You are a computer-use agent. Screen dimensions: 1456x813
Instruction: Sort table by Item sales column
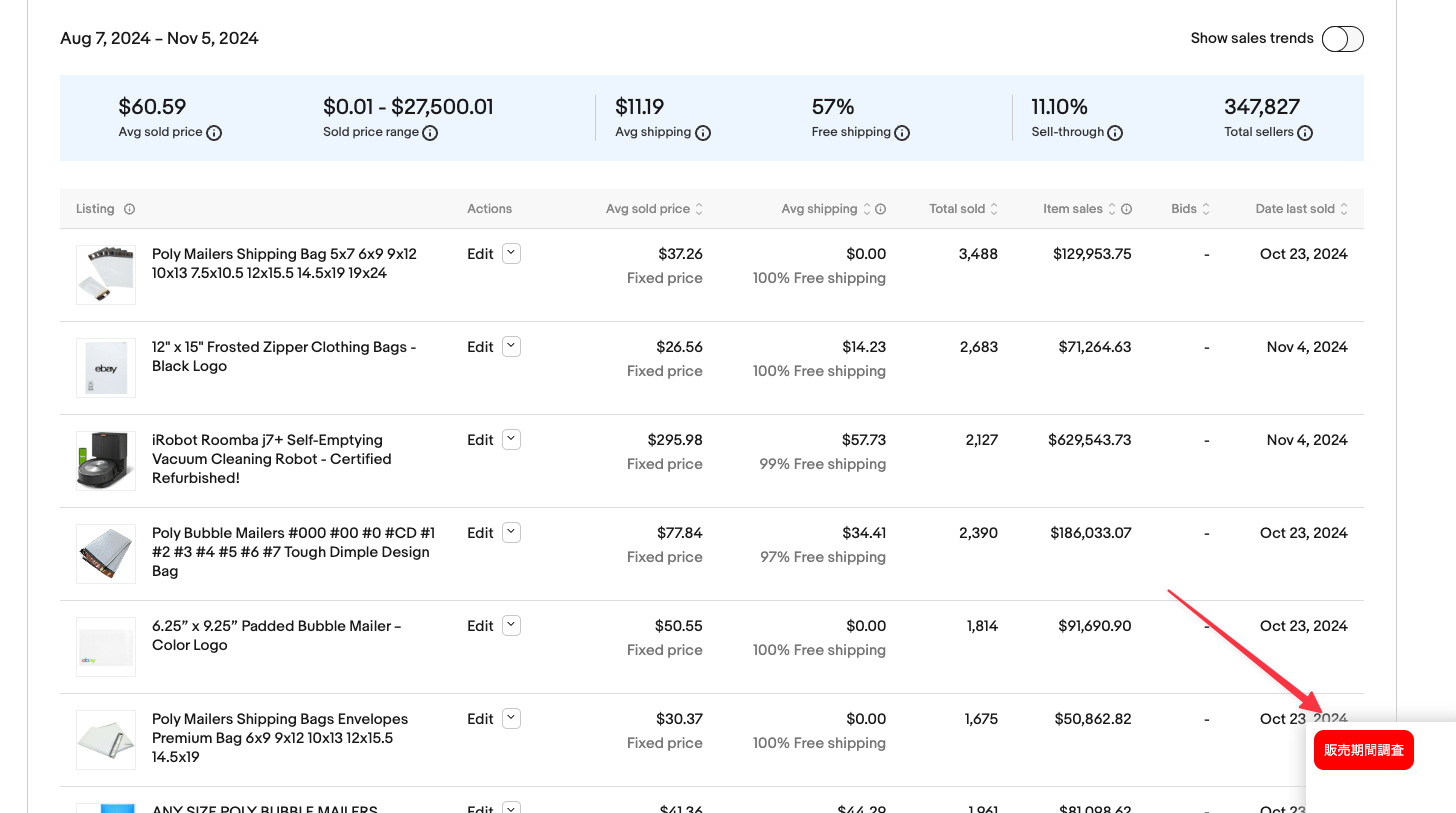coord(1079,209)
